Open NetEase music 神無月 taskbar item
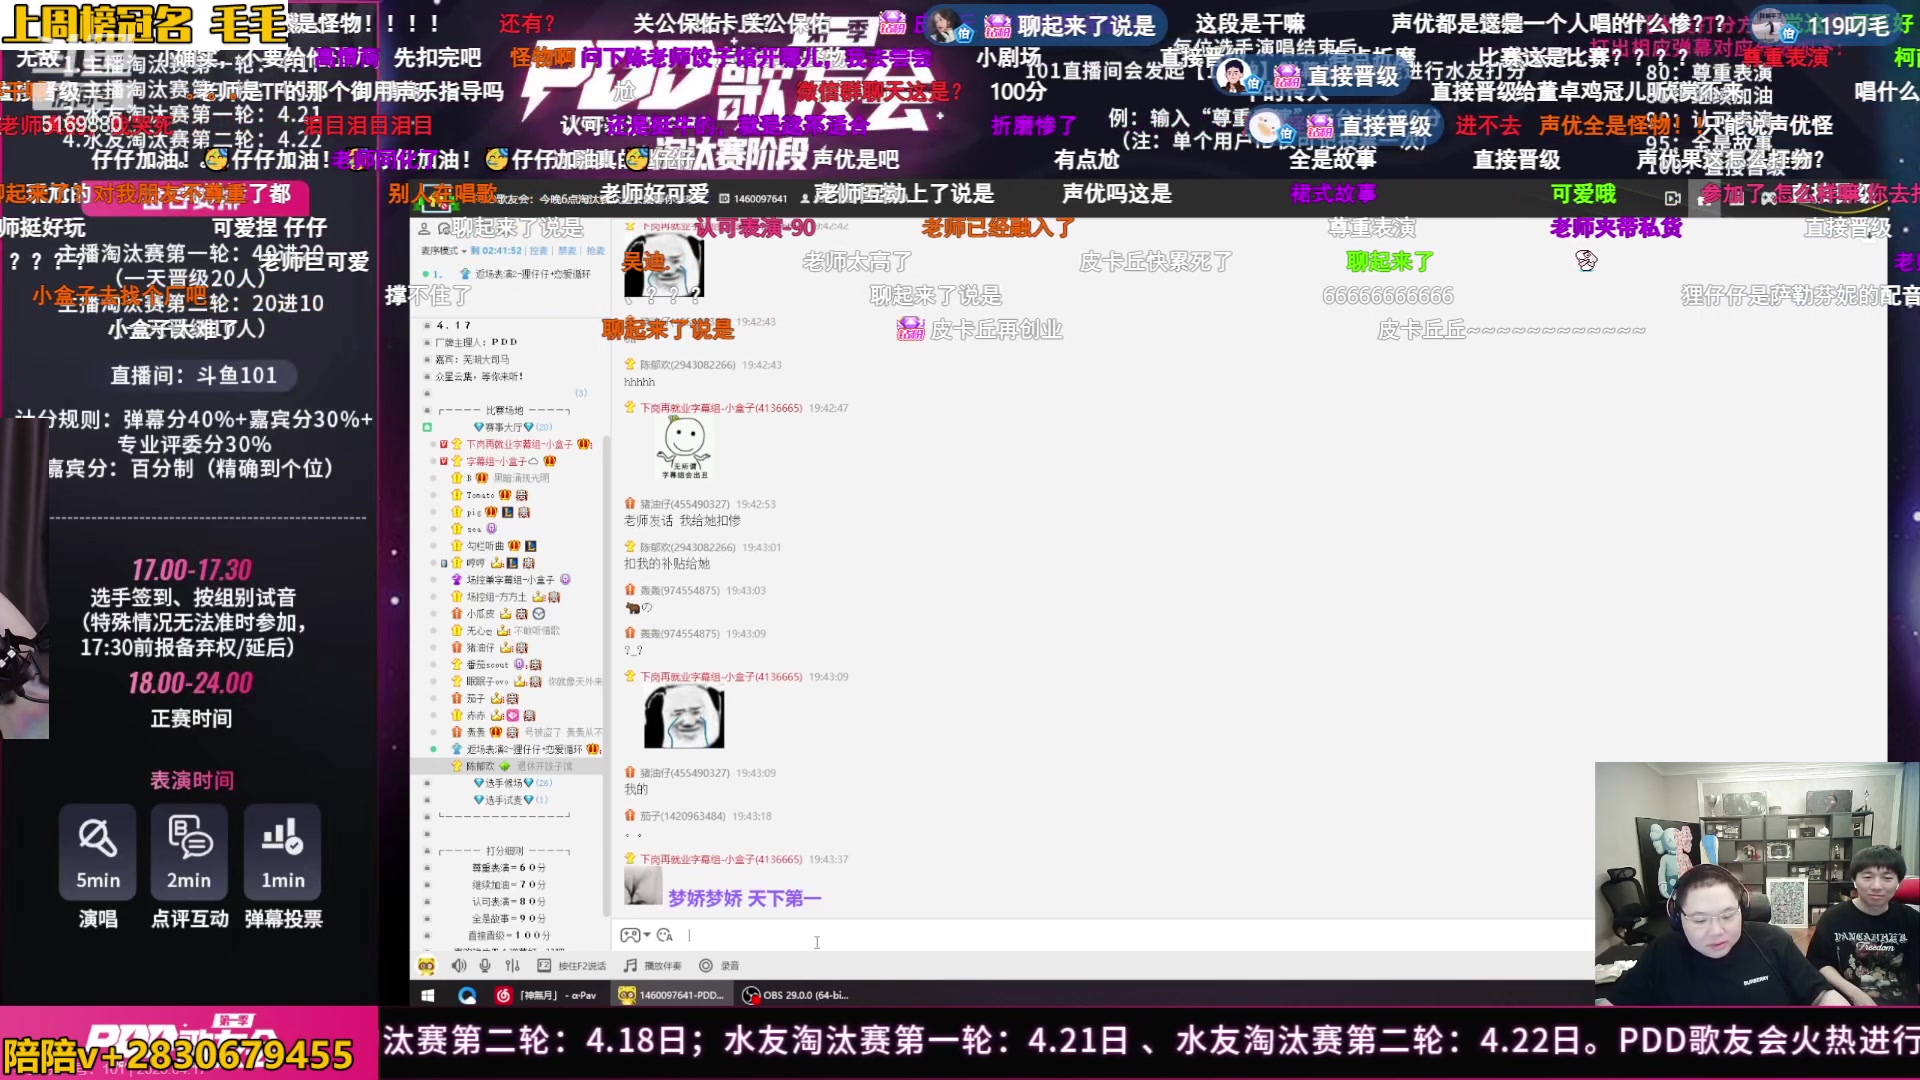The width and height of the screenshot is (1920, 1080). click(x=548, y=995)
